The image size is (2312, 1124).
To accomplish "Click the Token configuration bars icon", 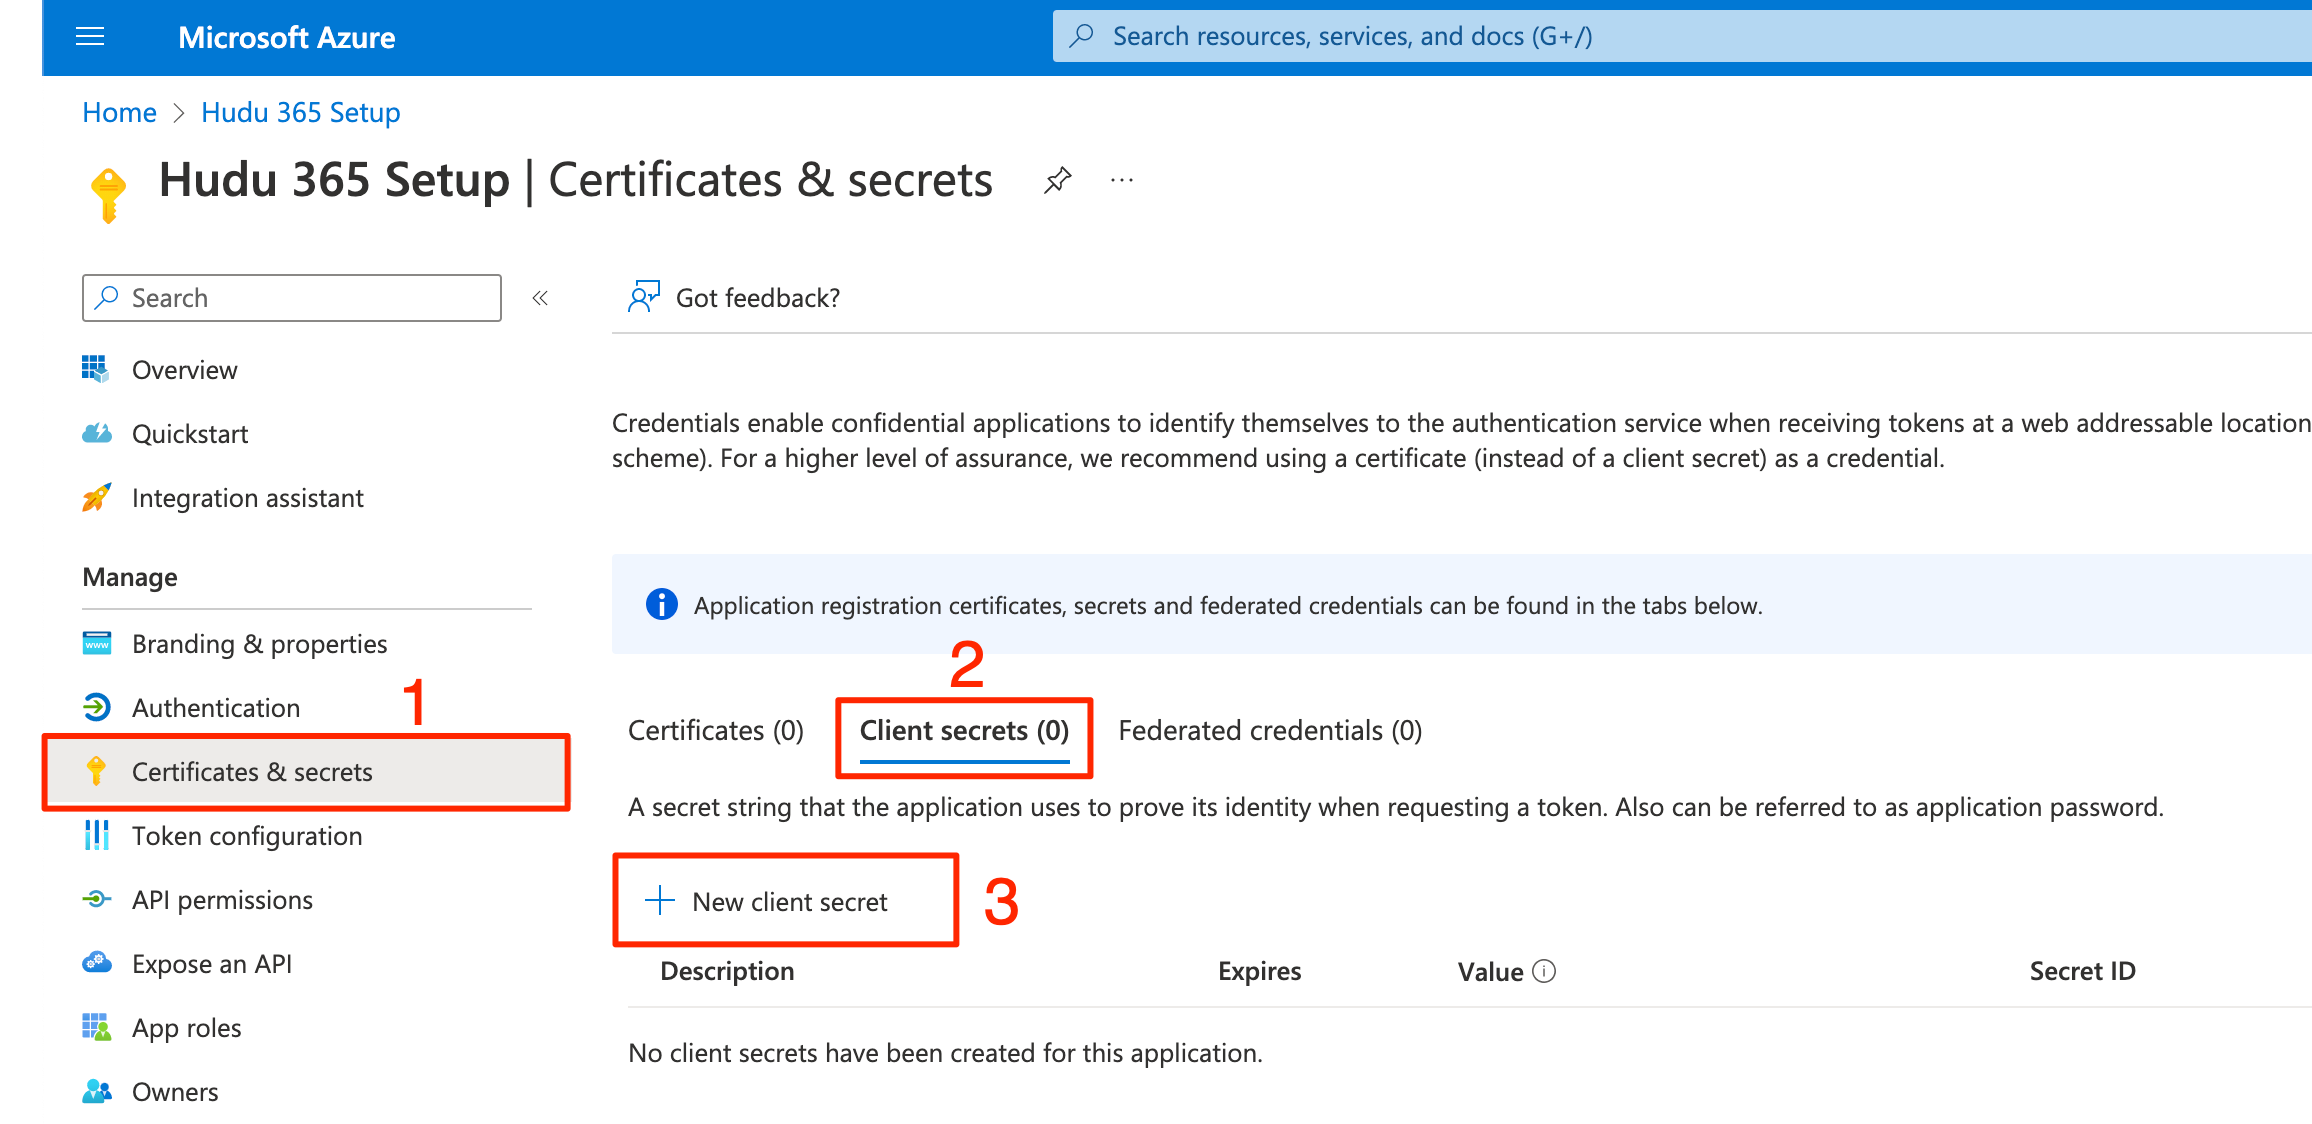I will click(97, 835).
